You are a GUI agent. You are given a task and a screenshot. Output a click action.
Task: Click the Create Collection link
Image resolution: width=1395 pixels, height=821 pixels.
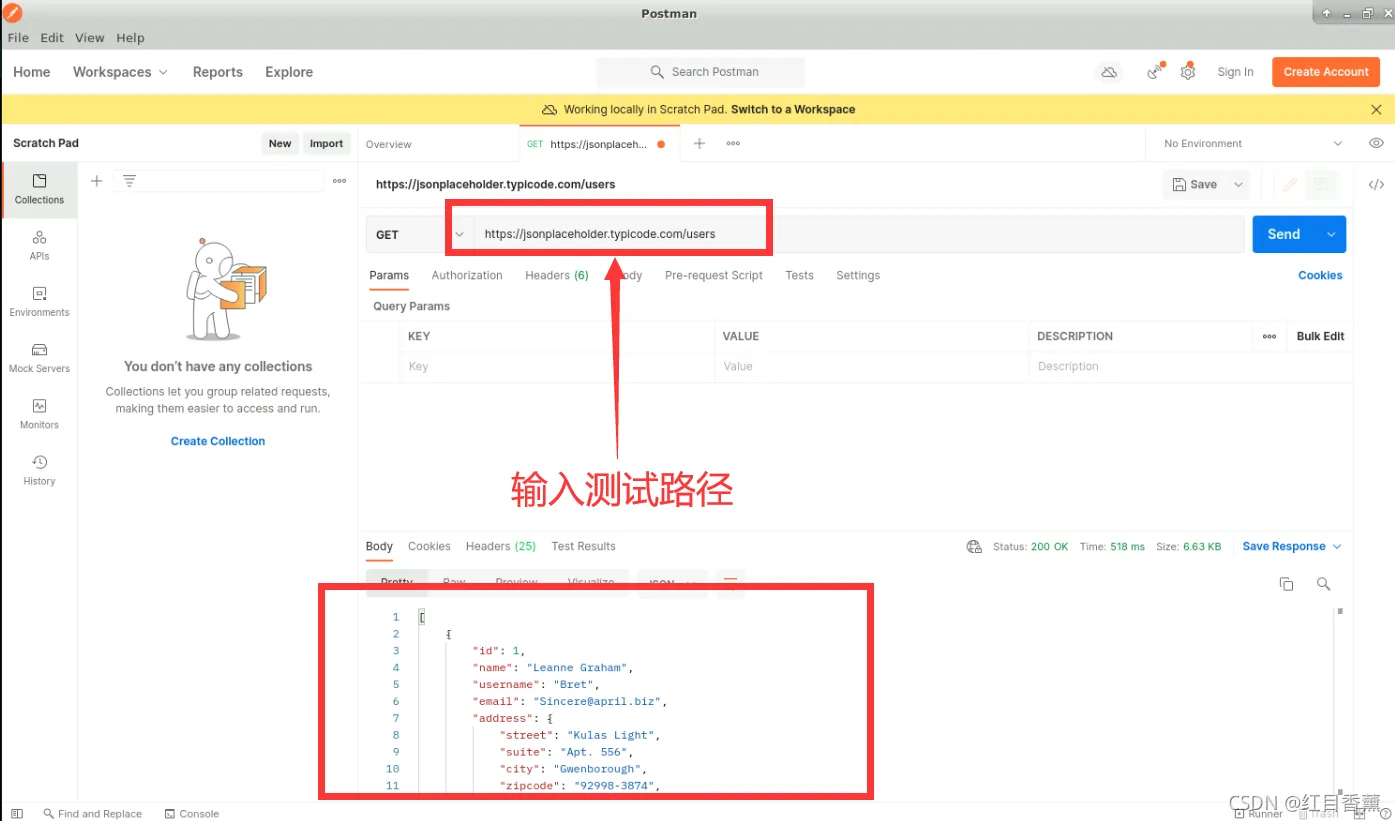pos(218,442)
